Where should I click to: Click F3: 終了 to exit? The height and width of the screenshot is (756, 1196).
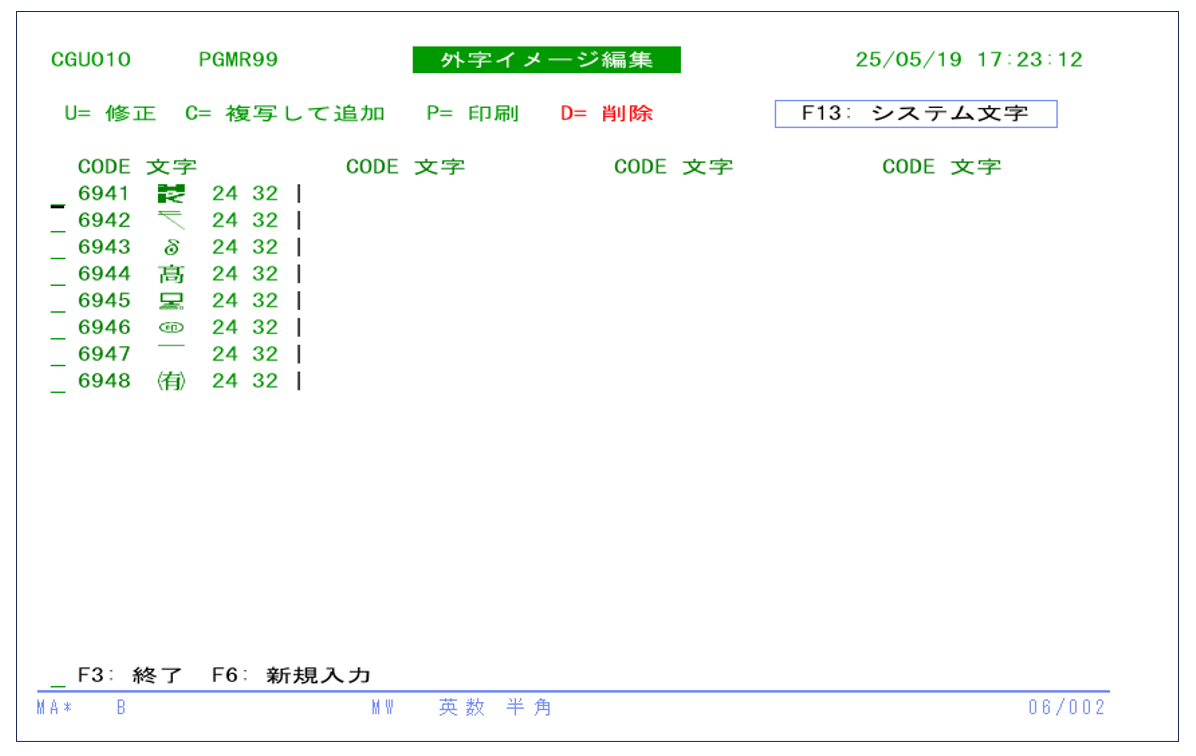point(130,675)
